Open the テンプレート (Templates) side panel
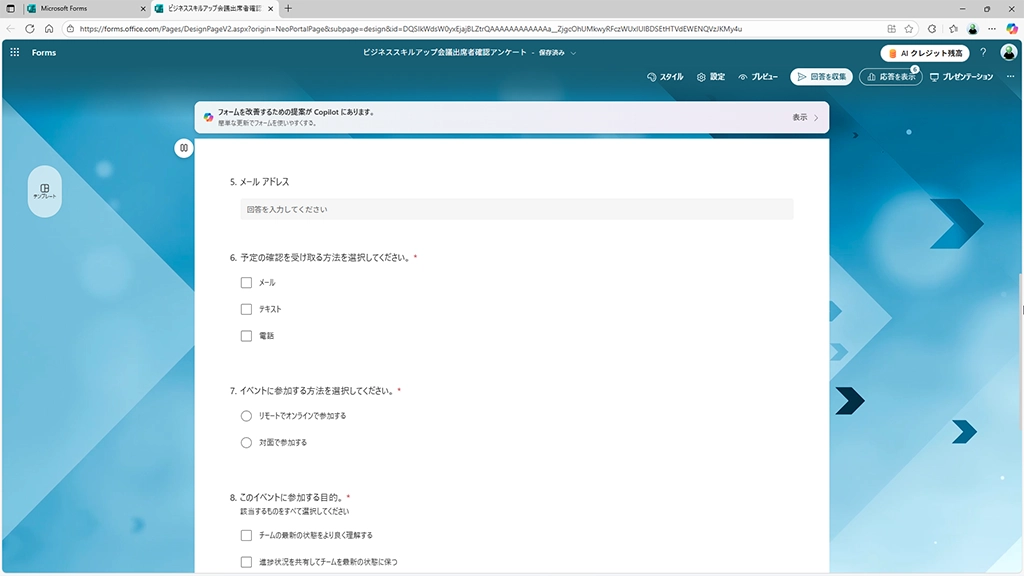 tap(44, 191)
